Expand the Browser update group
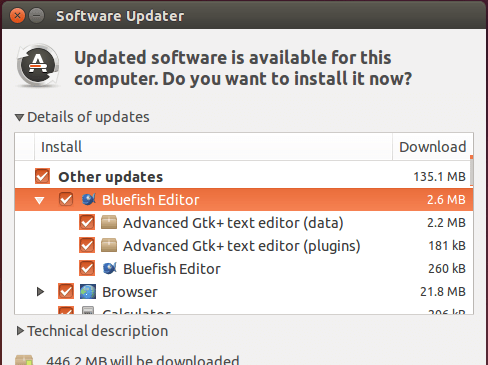488x365 pixels. pyautogui.click(x=40, y=292)
